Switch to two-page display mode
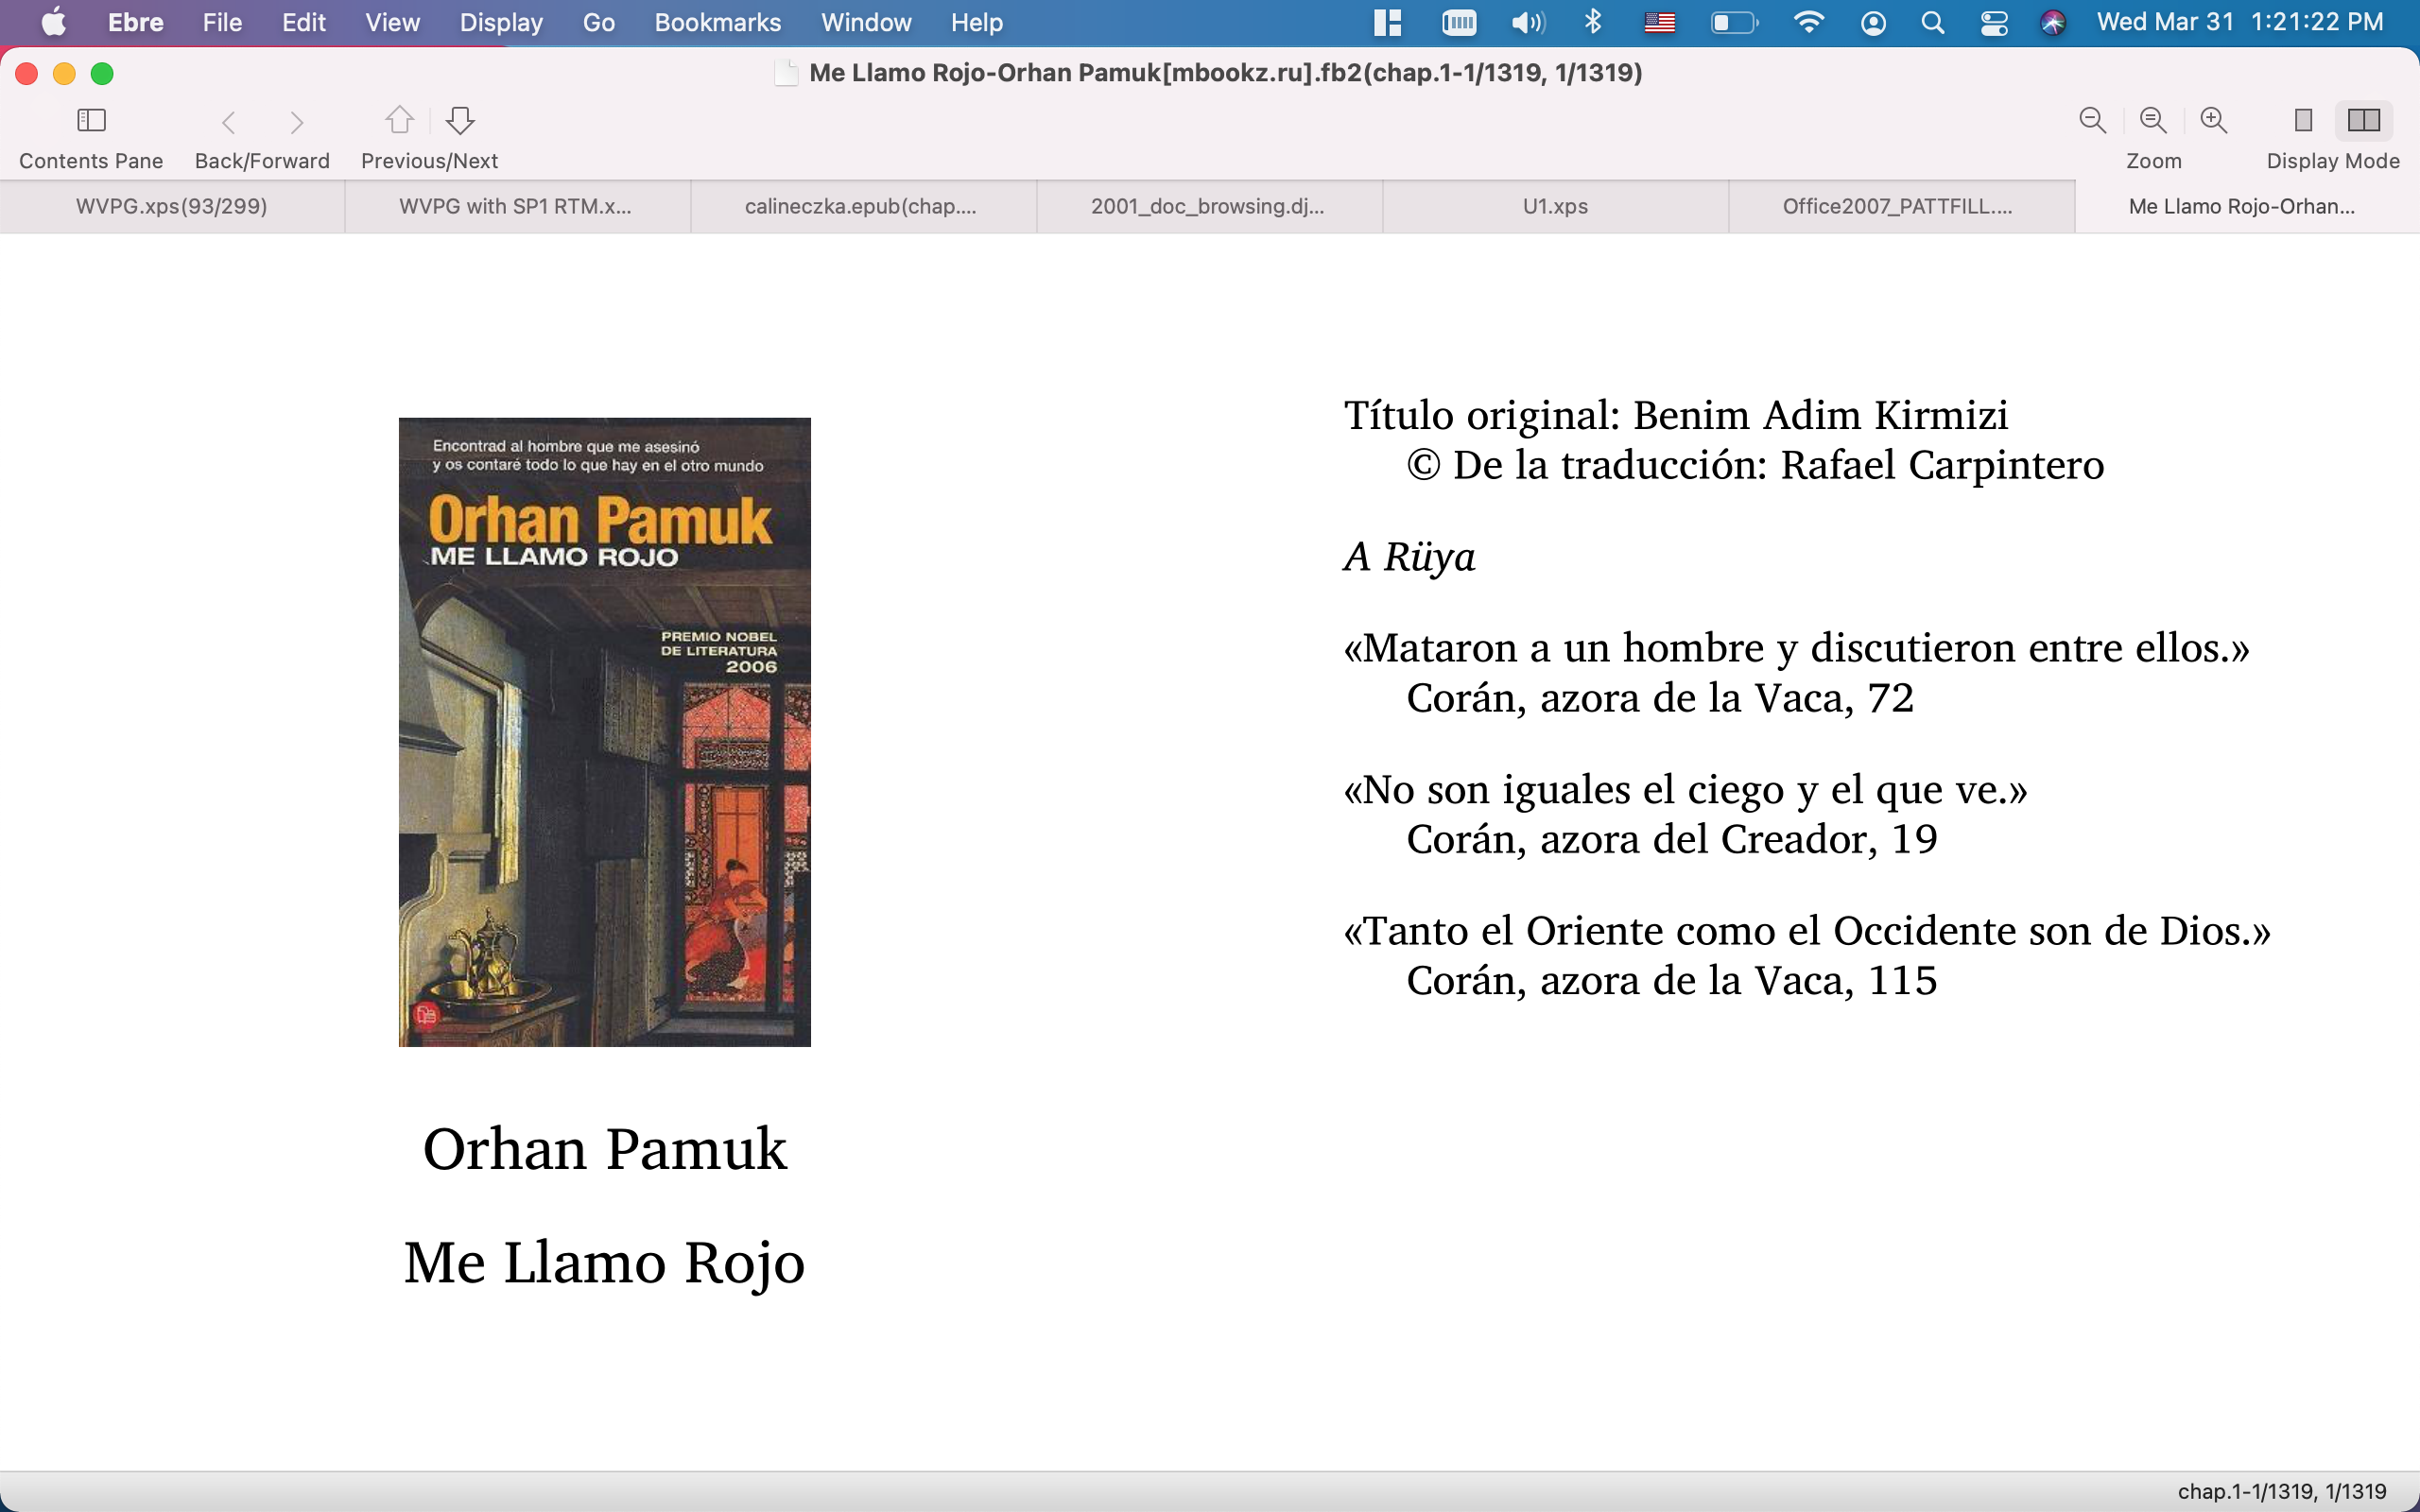This screenshot has width=2420, height=1512. click(x=2364, y=121)
